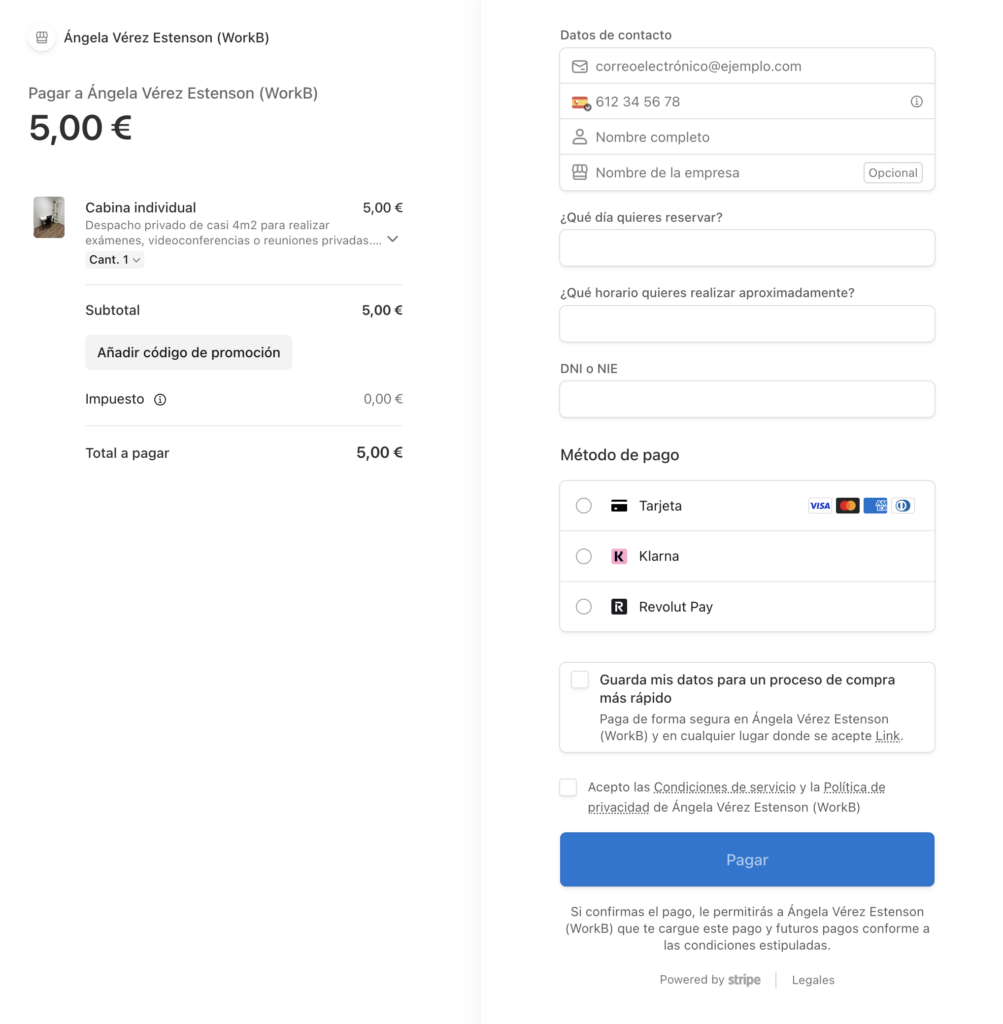Click the WorkB storefront icon in header
This screenshot has width=1003, height=1024.
click(41, 38)
